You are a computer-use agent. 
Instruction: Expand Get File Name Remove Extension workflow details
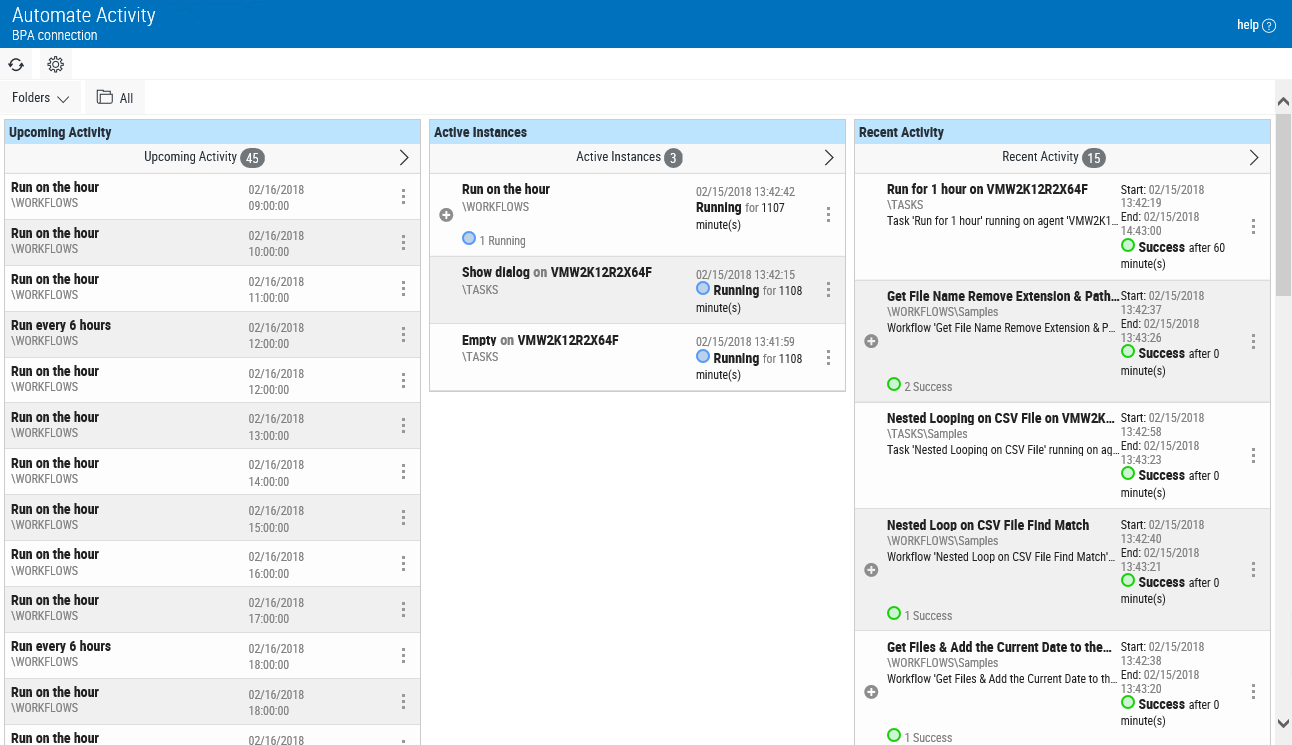(x=871, y=341)
